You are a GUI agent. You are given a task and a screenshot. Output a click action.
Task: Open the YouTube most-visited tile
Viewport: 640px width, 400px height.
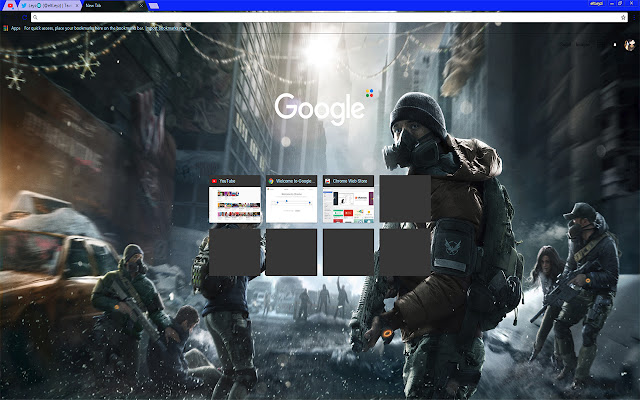click(x=235, y=199)
